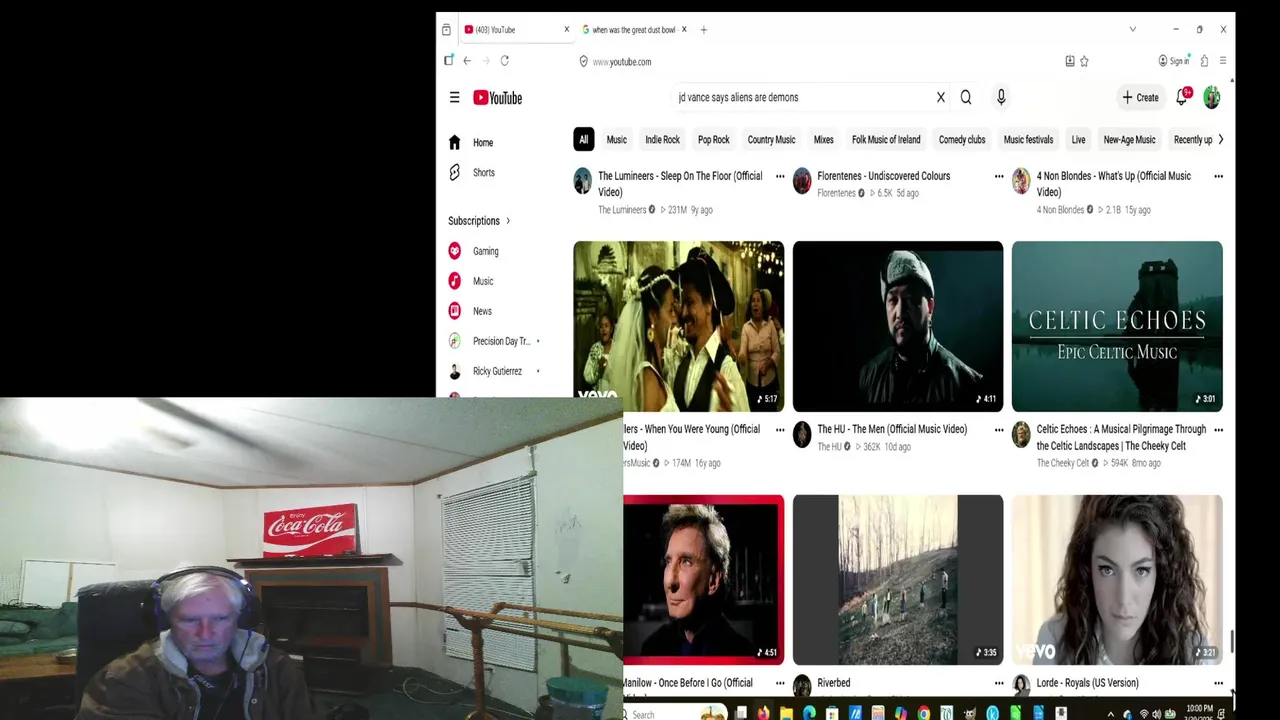Screen dimensions: 1280x720
Task: Open more options for Lorde Royals video
Action: [1218, 683]
